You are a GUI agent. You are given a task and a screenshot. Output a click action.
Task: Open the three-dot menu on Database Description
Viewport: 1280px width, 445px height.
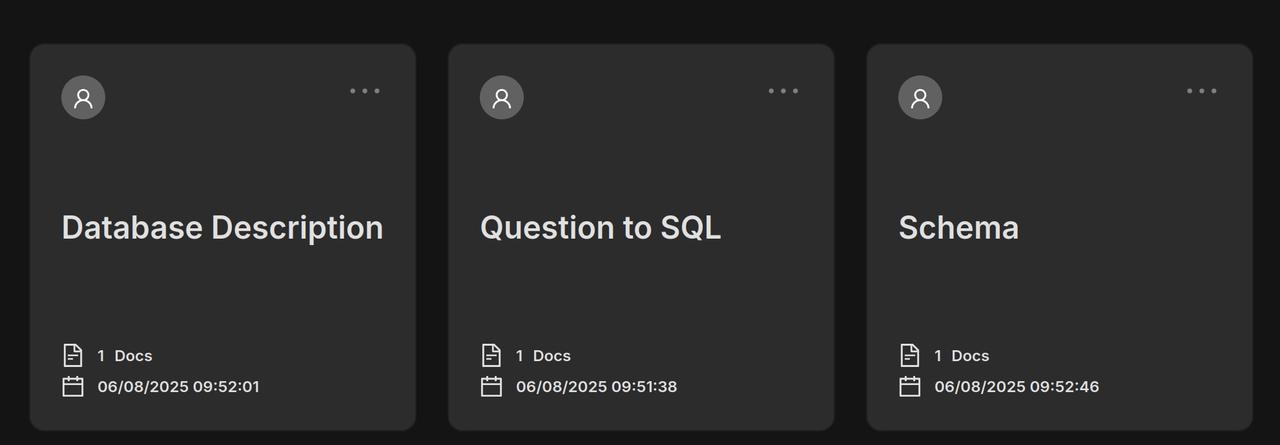click(x=365, y=91)
